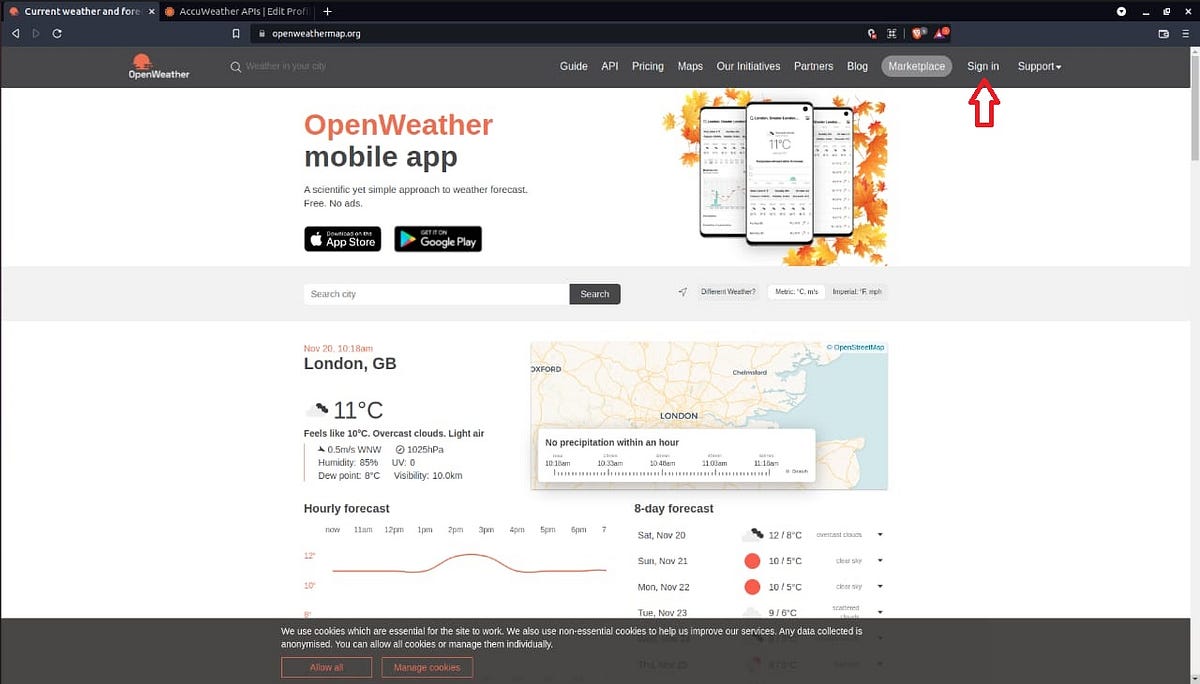1200x684 pixels.
Task: Open the Get it on Google Play badge
Action: [x=437, y=239]
